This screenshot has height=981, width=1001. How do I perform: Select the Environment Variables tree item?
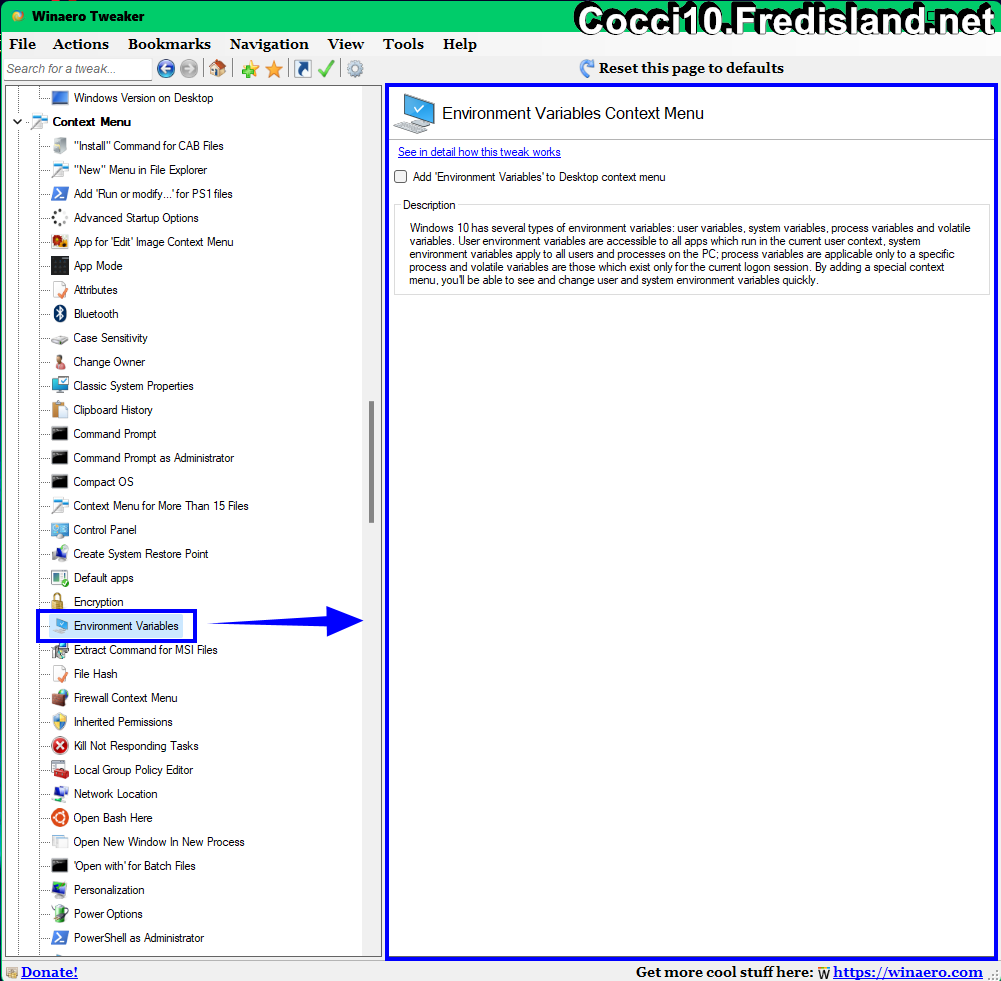(126, 625)
